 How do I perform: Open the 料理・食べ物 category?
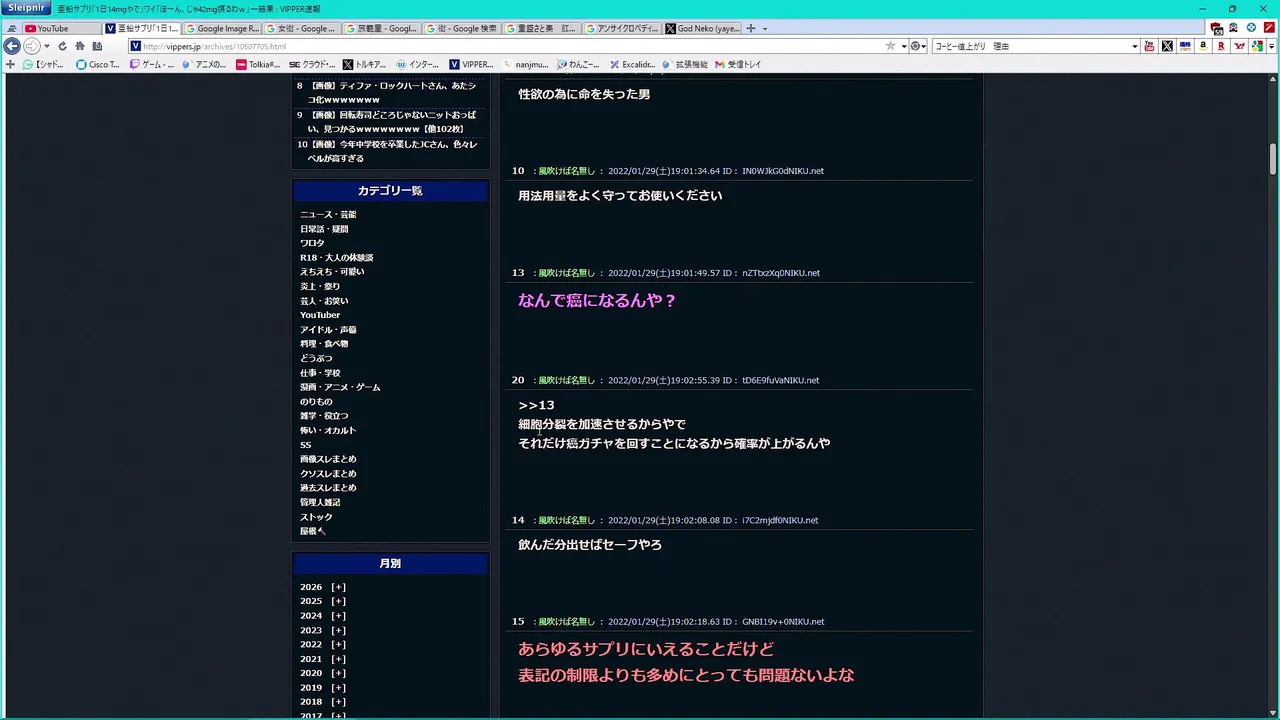324,343
